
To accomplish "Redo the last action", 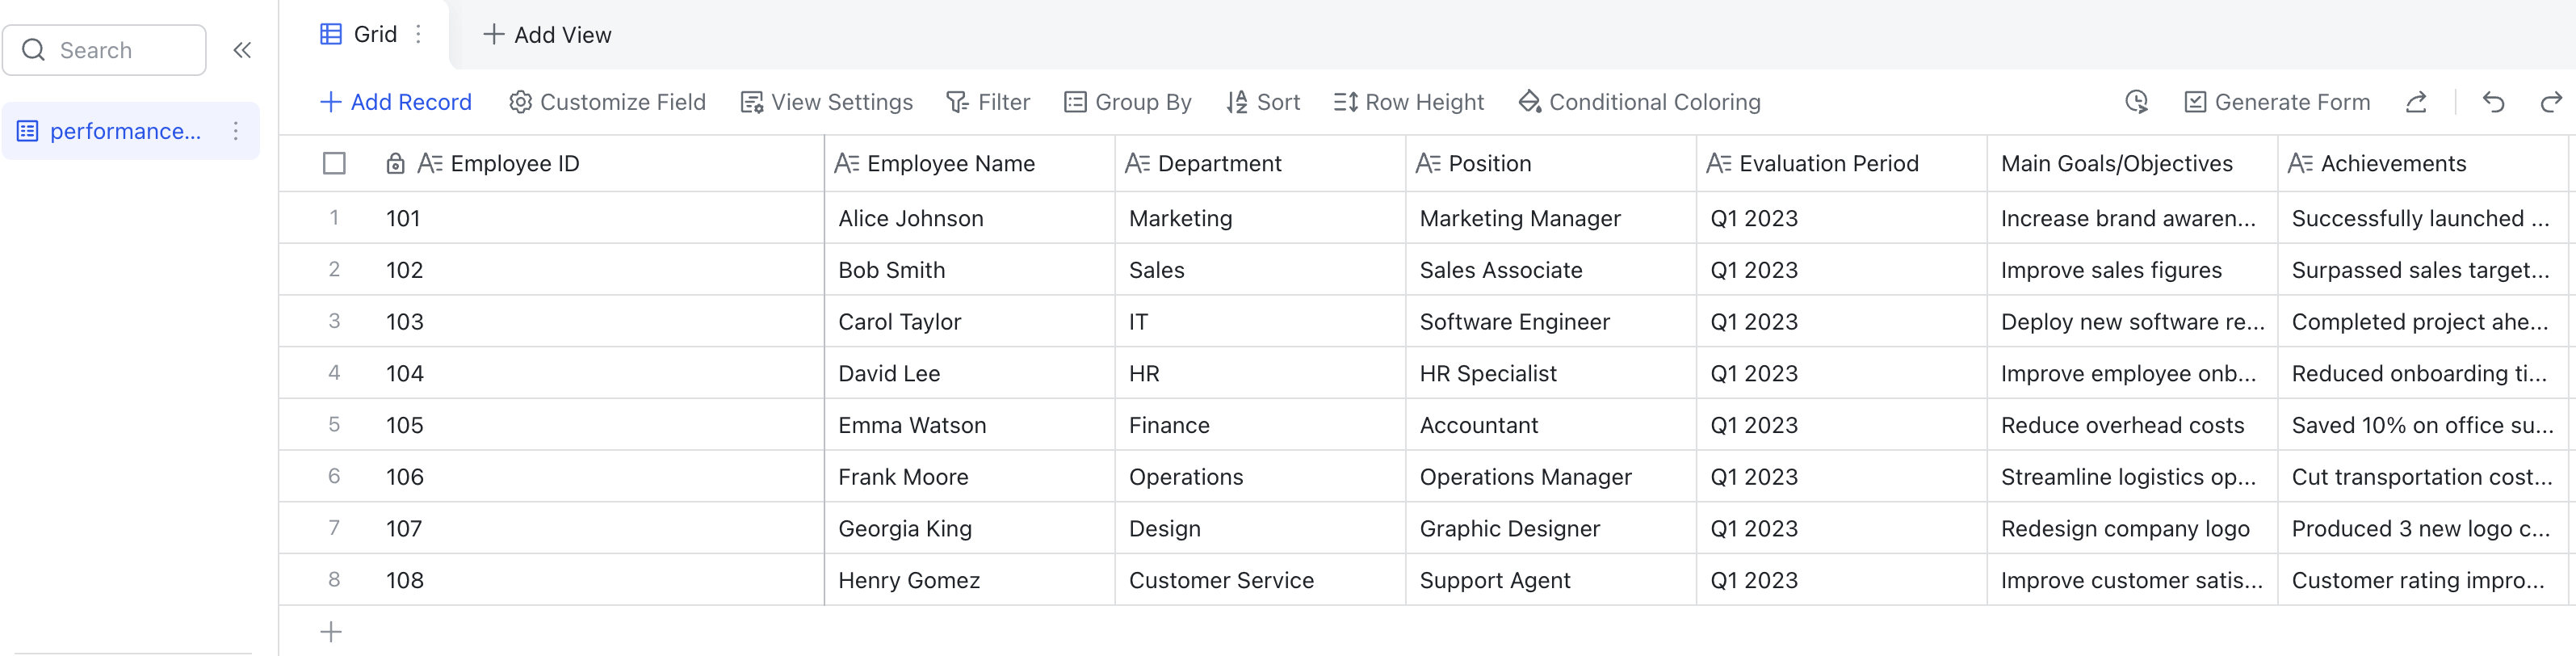I will pos(2551,102).
